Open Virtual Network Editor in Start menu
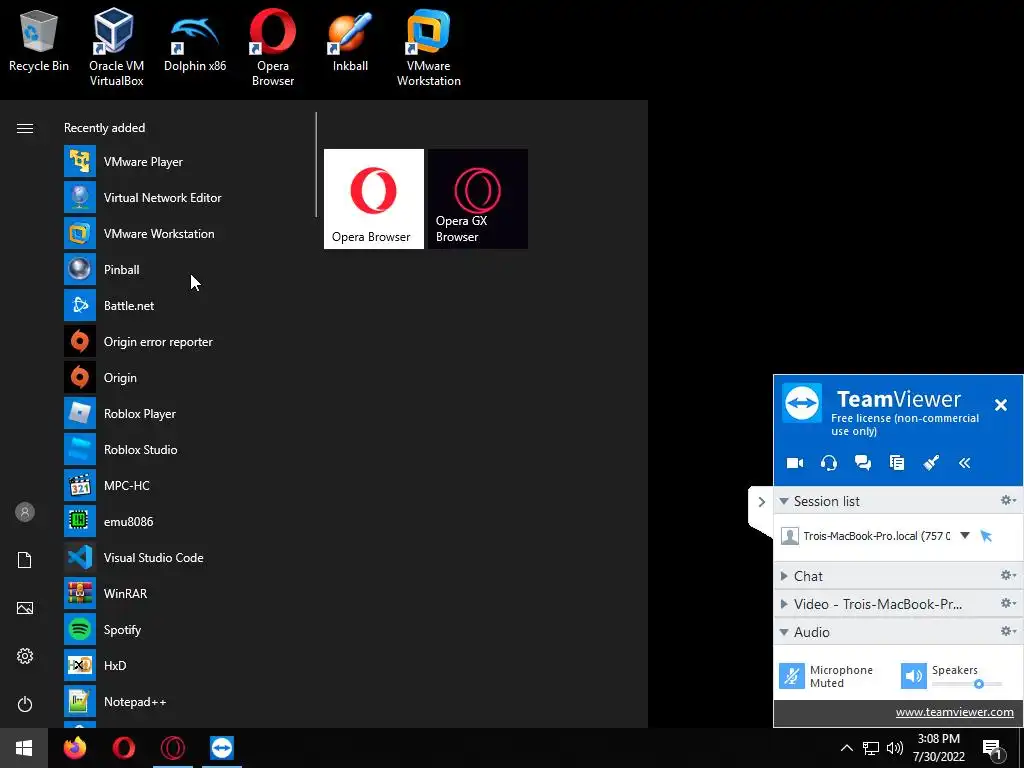This screenshot has height=768, width=1024. [x=186, y=198]
